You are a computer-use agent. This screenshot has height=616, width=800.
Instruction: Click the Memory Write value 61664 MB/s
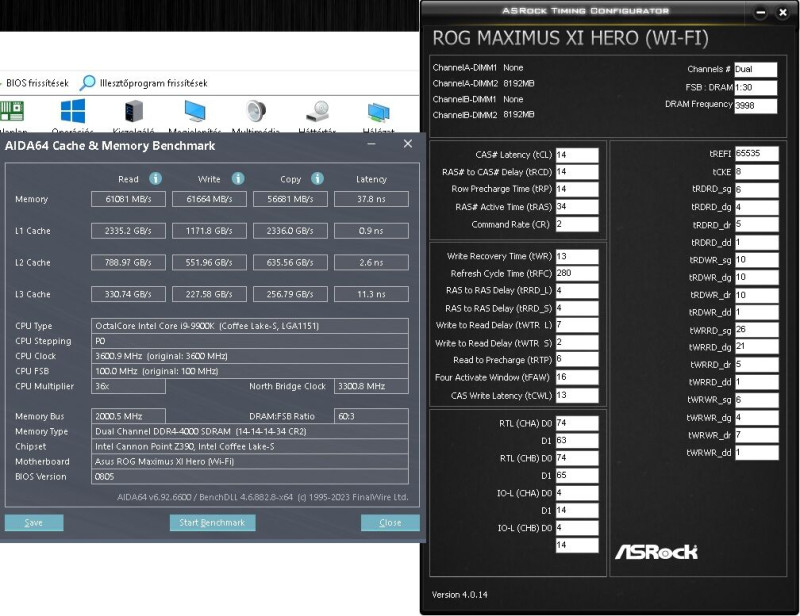pos(209,199)
